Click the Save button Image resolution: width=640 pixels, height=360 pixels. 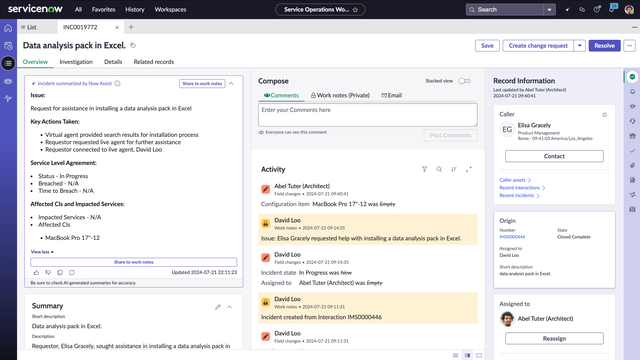click(487, 46)
